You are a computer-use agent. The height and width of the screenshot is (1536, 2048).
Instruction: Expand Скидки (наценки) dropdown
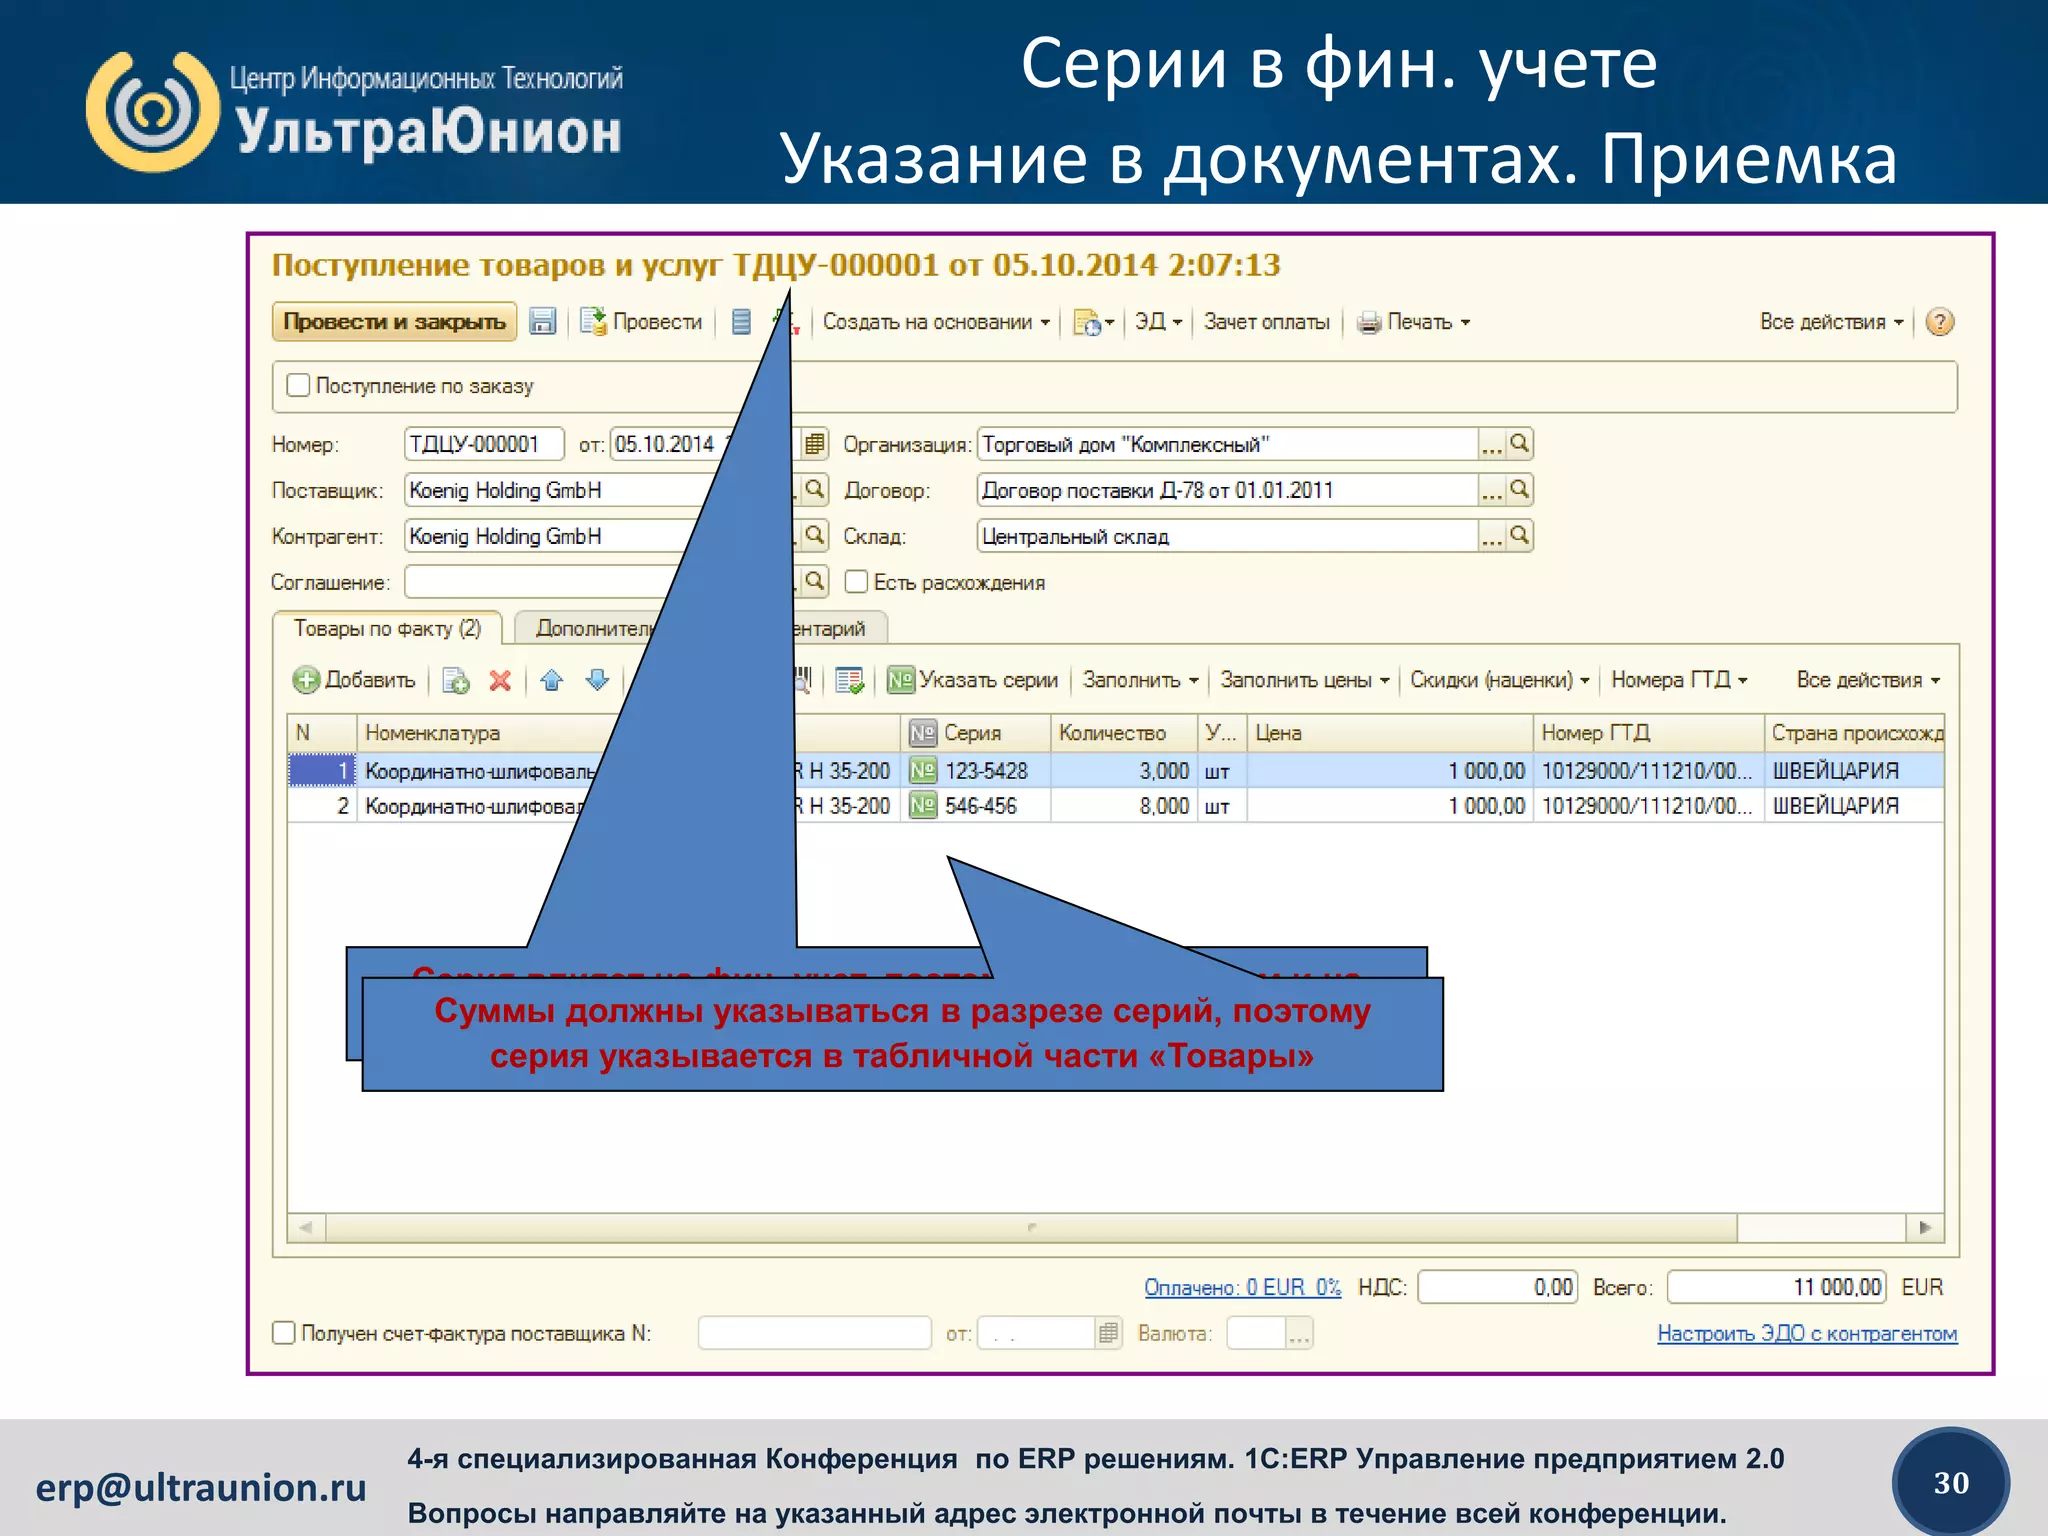pyautogui.click(x=1499, y=680)
